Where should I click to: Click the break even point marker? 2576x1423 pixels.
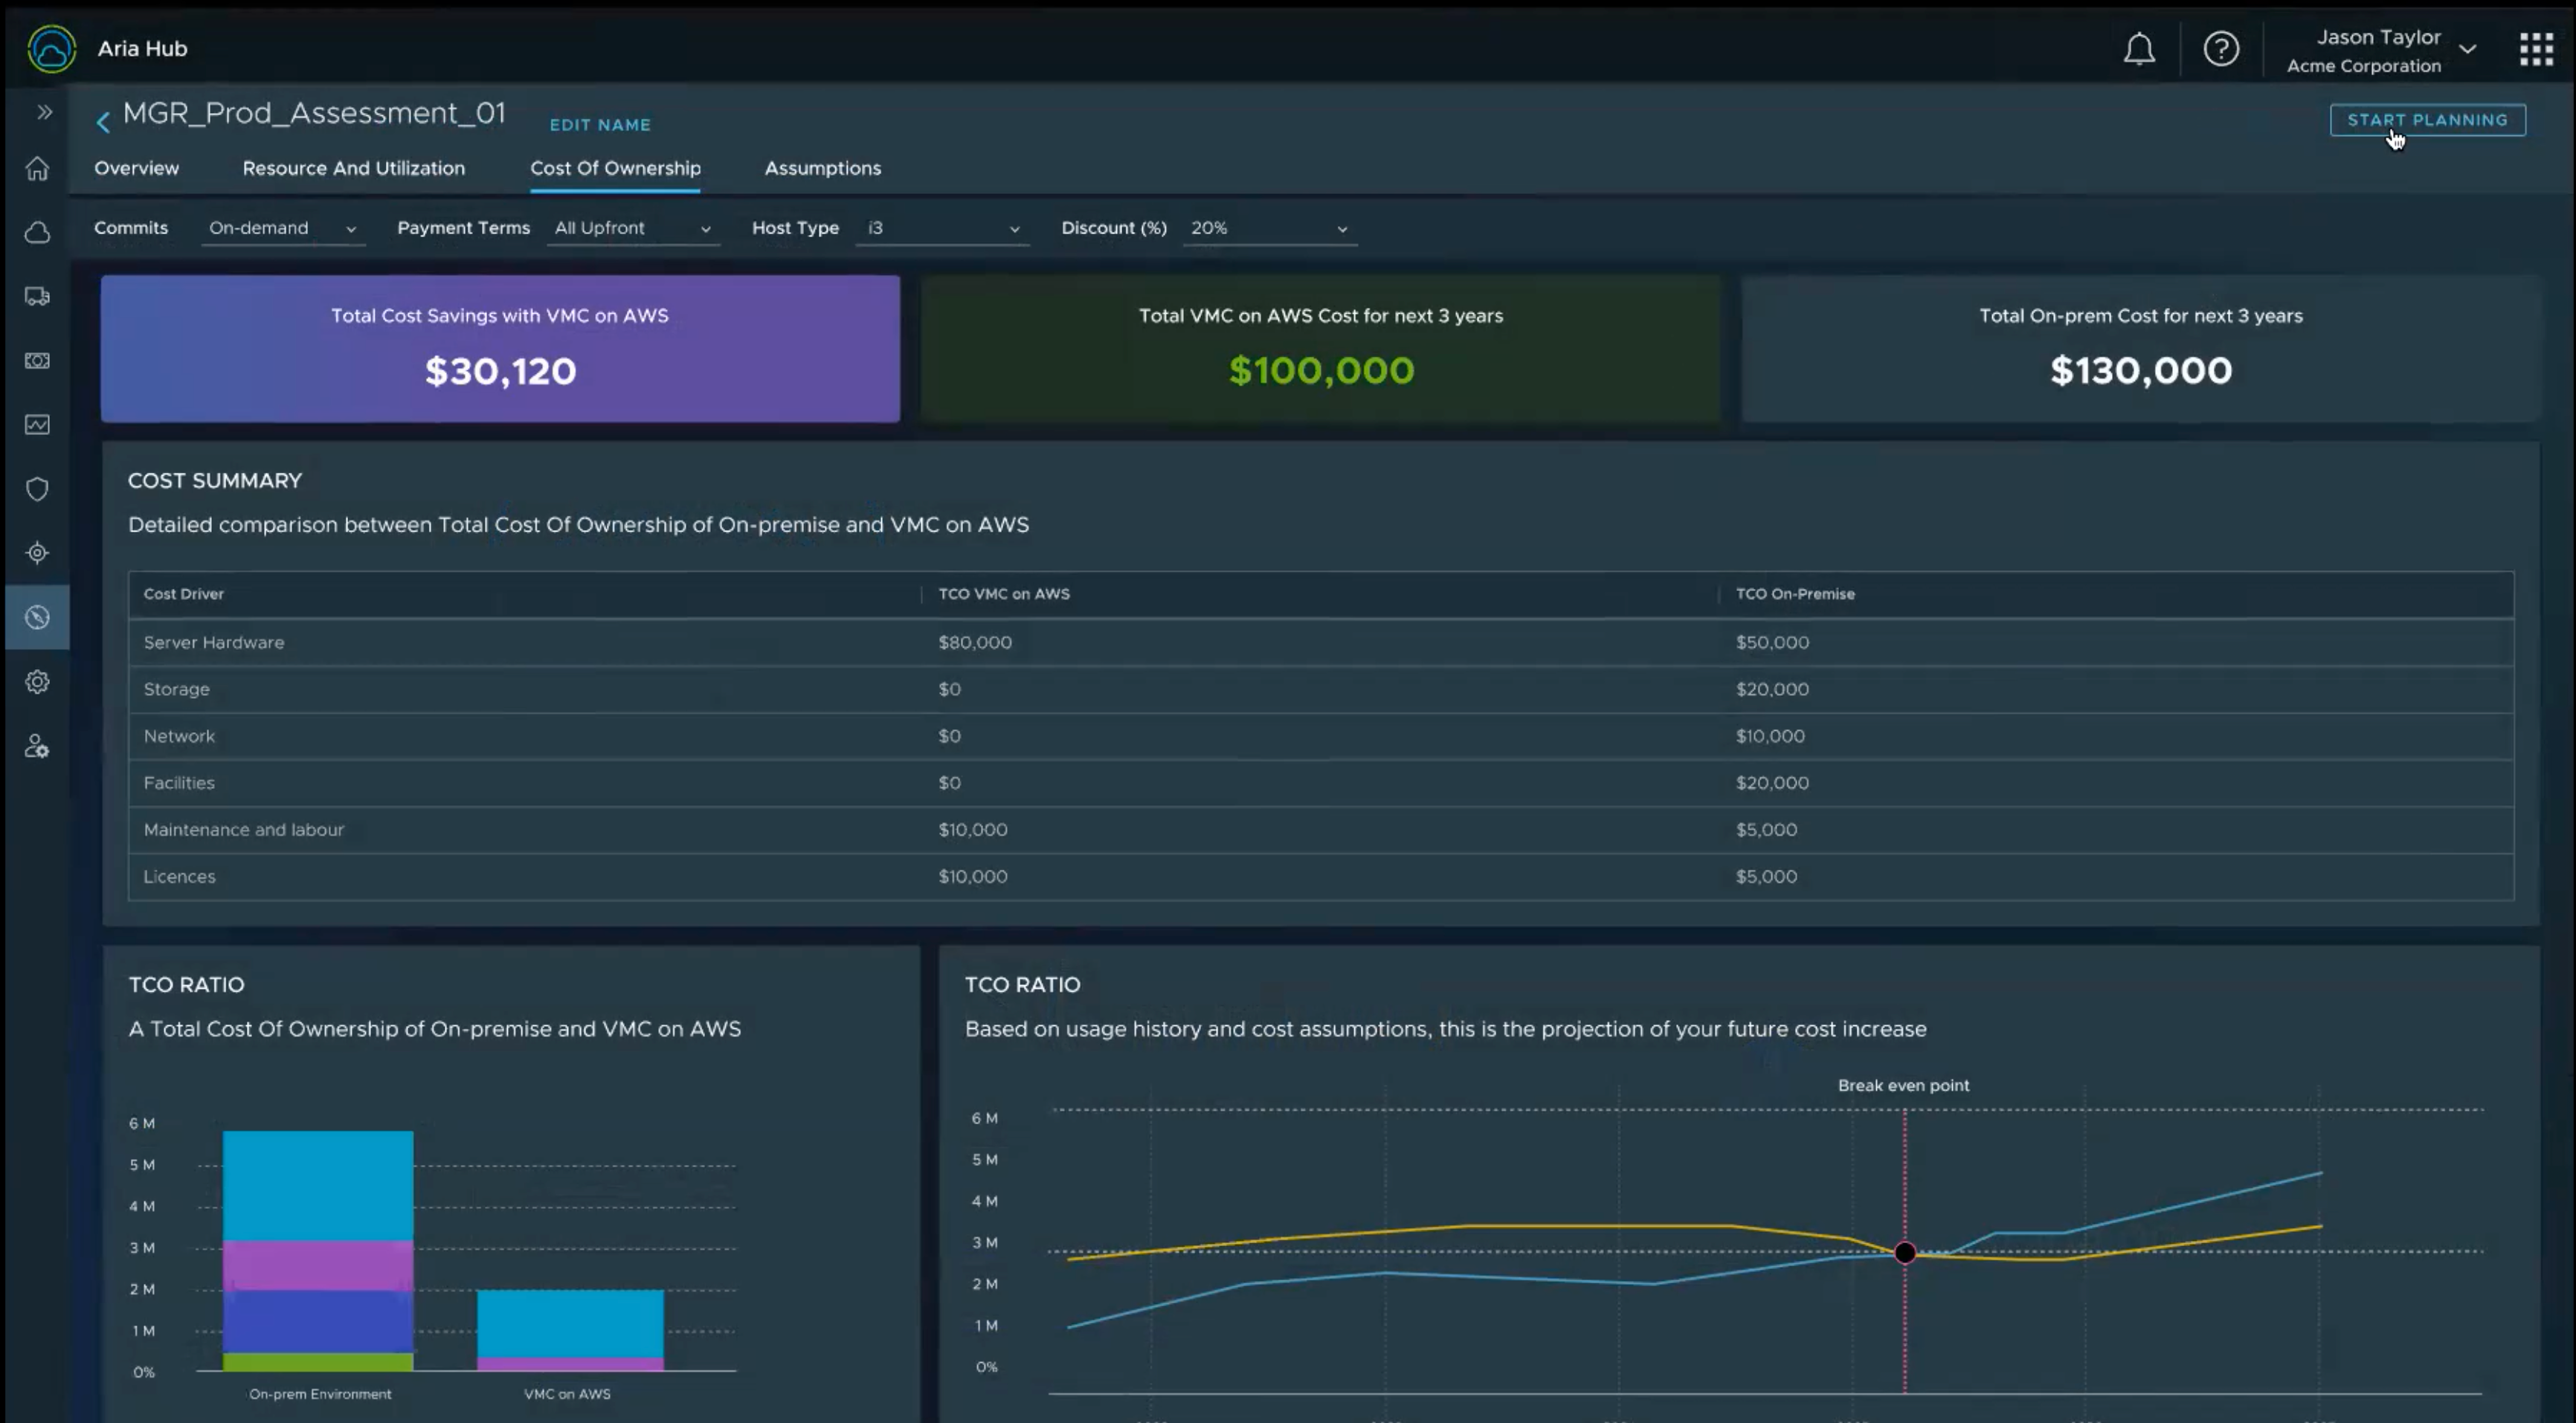(x=1905, y=1252)
